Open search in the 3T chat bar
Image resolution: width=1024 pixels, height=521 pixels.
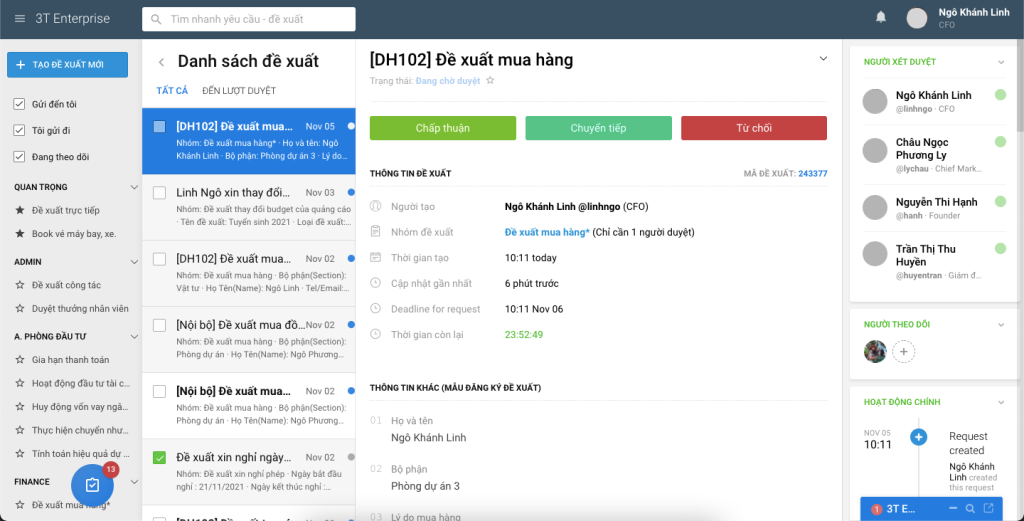pyautogui.click(x=969, y=509)
